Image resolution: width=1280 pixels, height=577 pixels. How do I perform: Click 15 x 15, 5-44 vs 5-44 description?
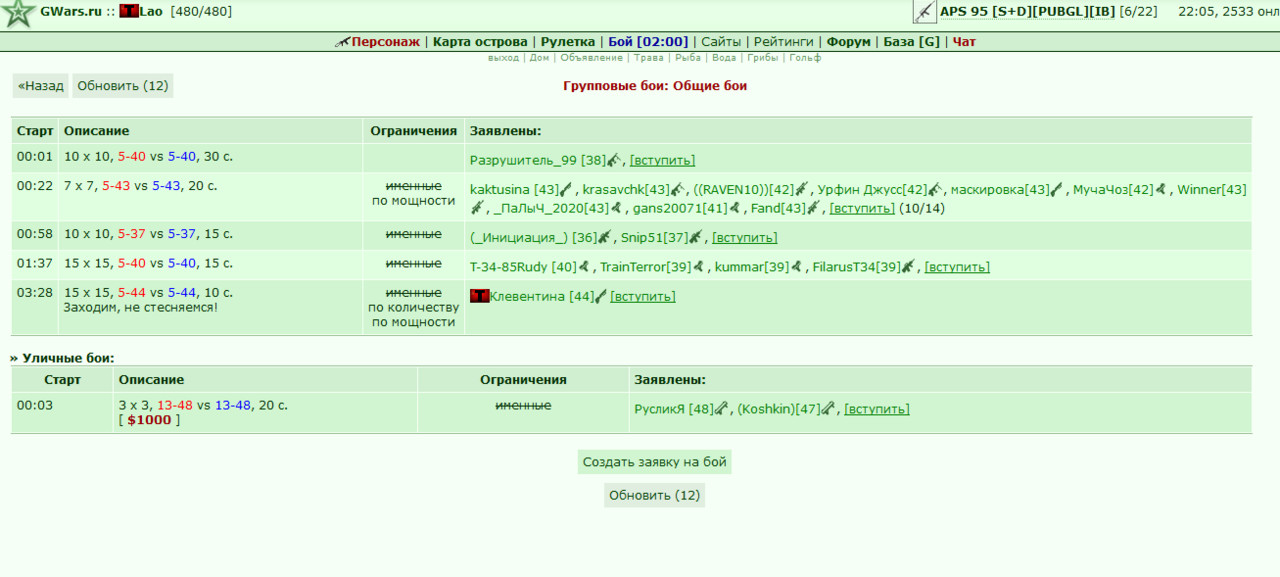[x=148, y=293]
